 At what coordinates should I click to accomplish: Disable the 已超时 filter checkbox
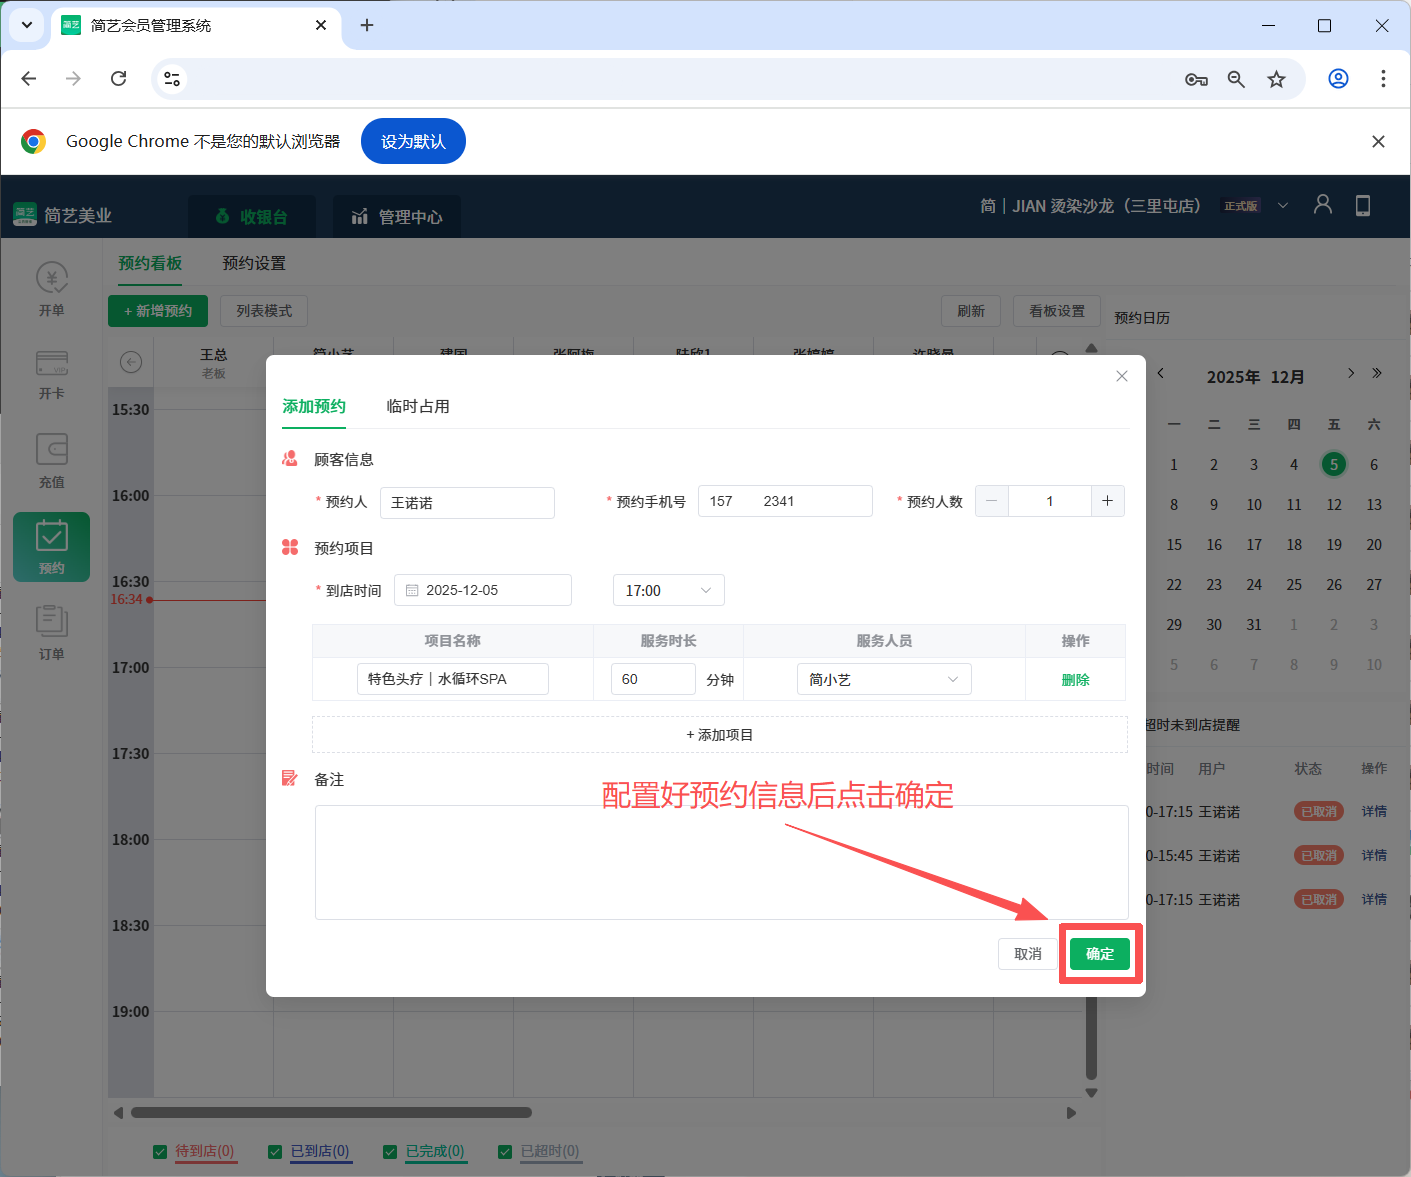pos(504,1151)
